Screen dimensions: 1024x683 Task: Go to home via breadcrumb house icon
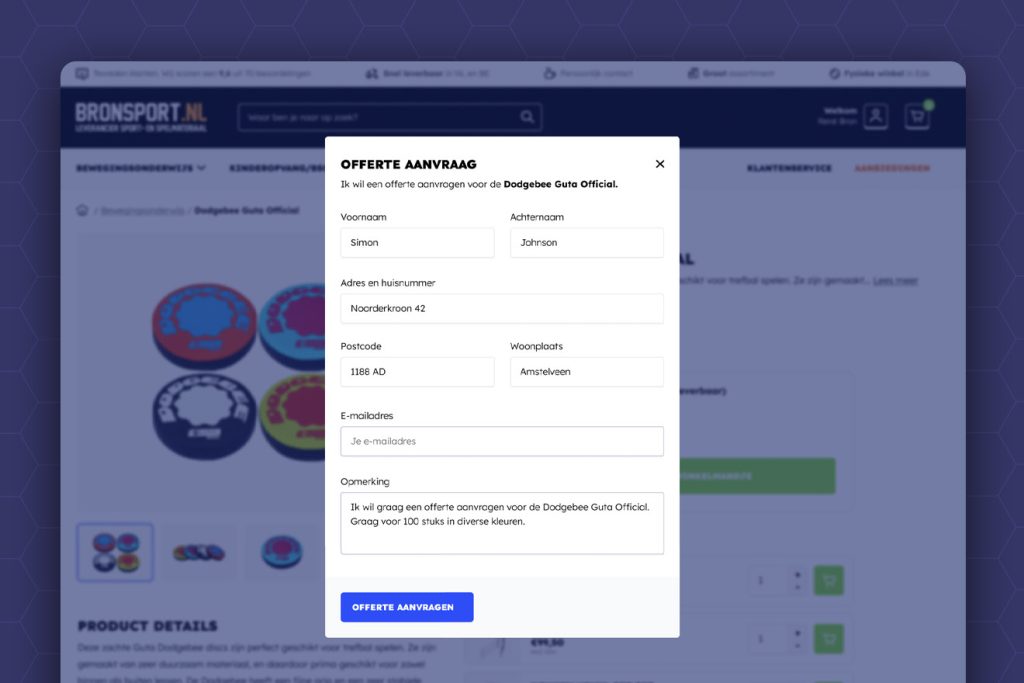[83, 210]
